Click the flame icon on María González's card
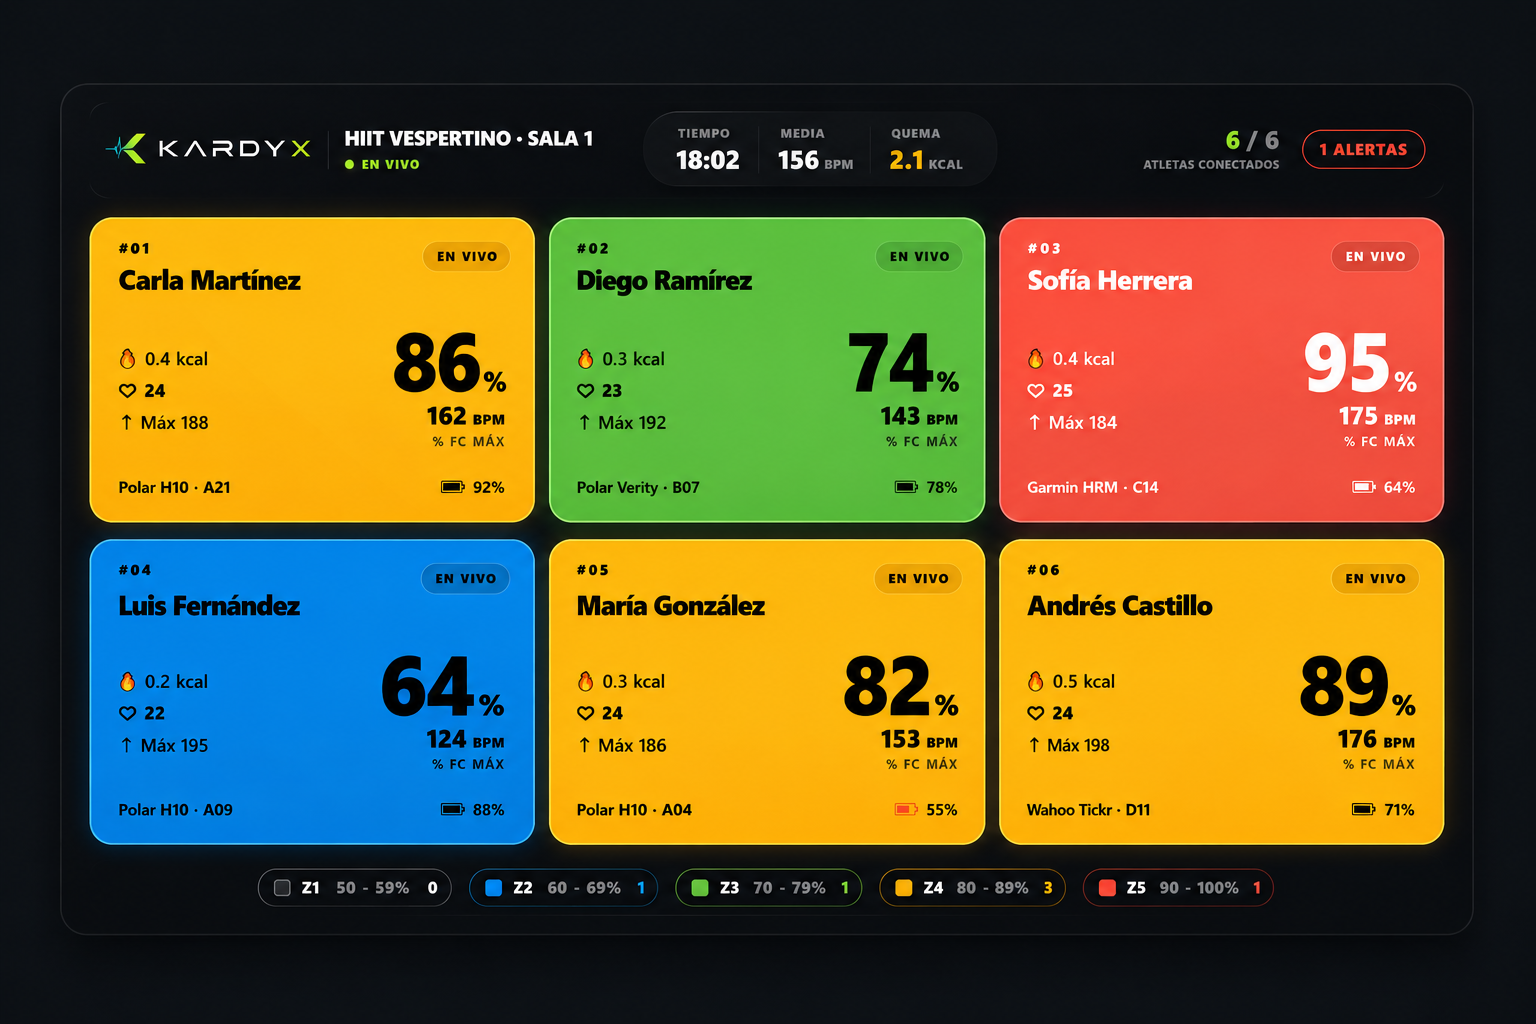Screen dimensions: 1536x1024 tap(585, 682)
